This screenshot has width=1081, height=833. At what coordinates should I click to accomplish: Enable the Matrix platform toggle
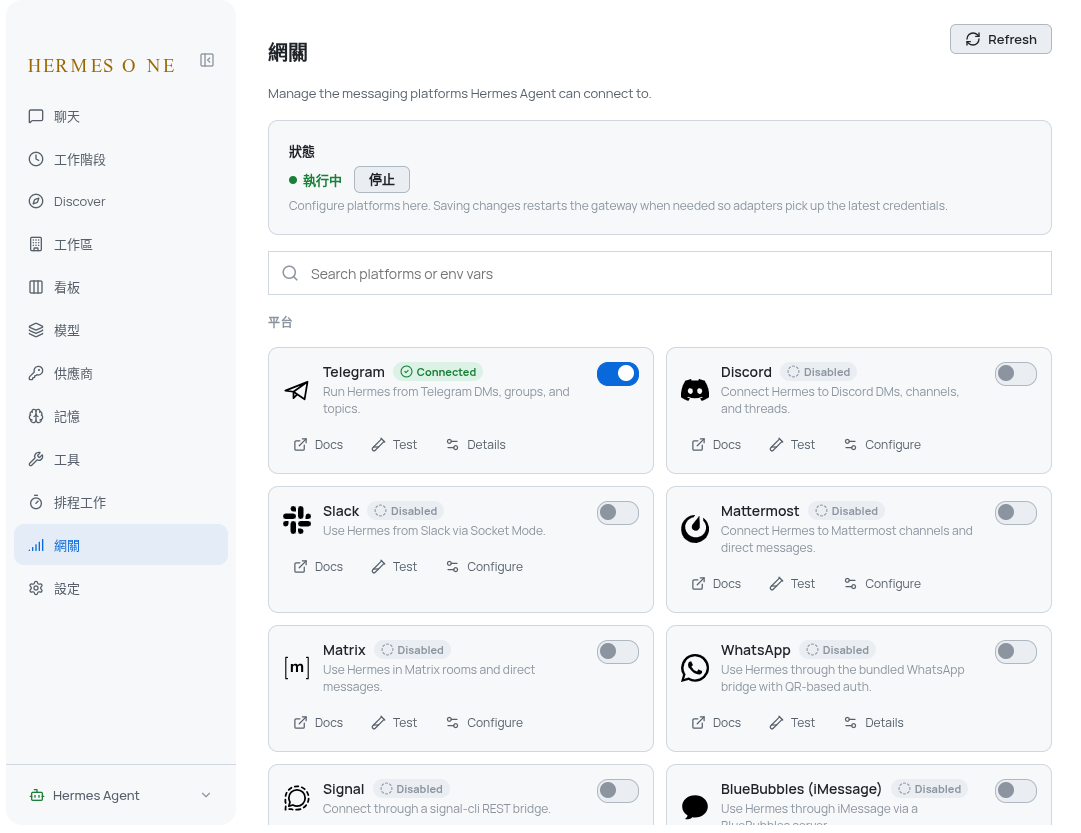618,652
